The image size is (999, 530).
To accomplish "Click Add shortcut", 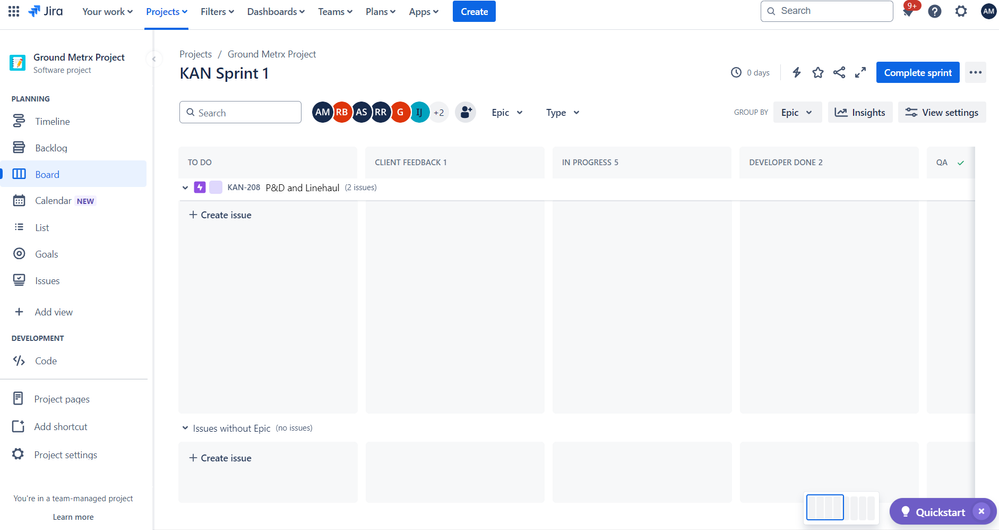I will point(73,426).
